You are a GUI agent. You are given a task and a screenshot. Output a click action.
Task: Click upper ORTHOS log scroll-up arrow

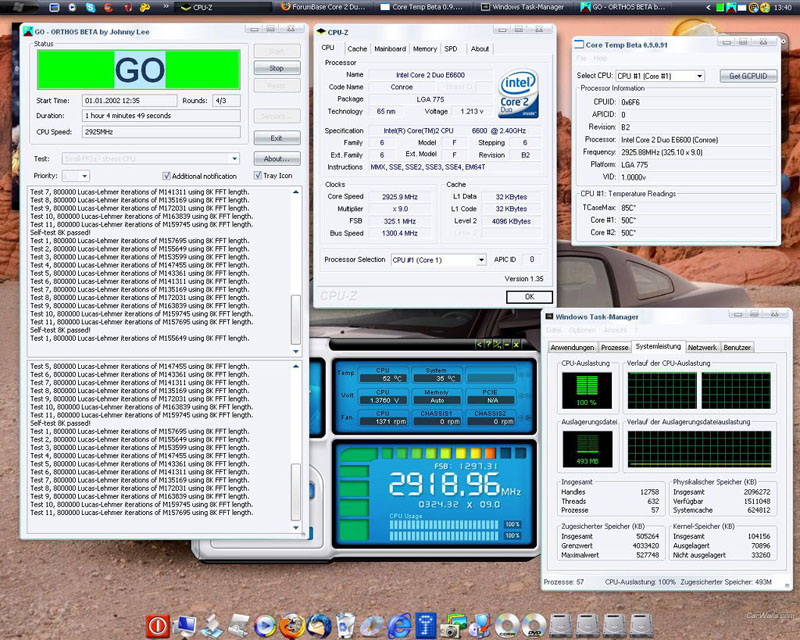coord(296,192)
